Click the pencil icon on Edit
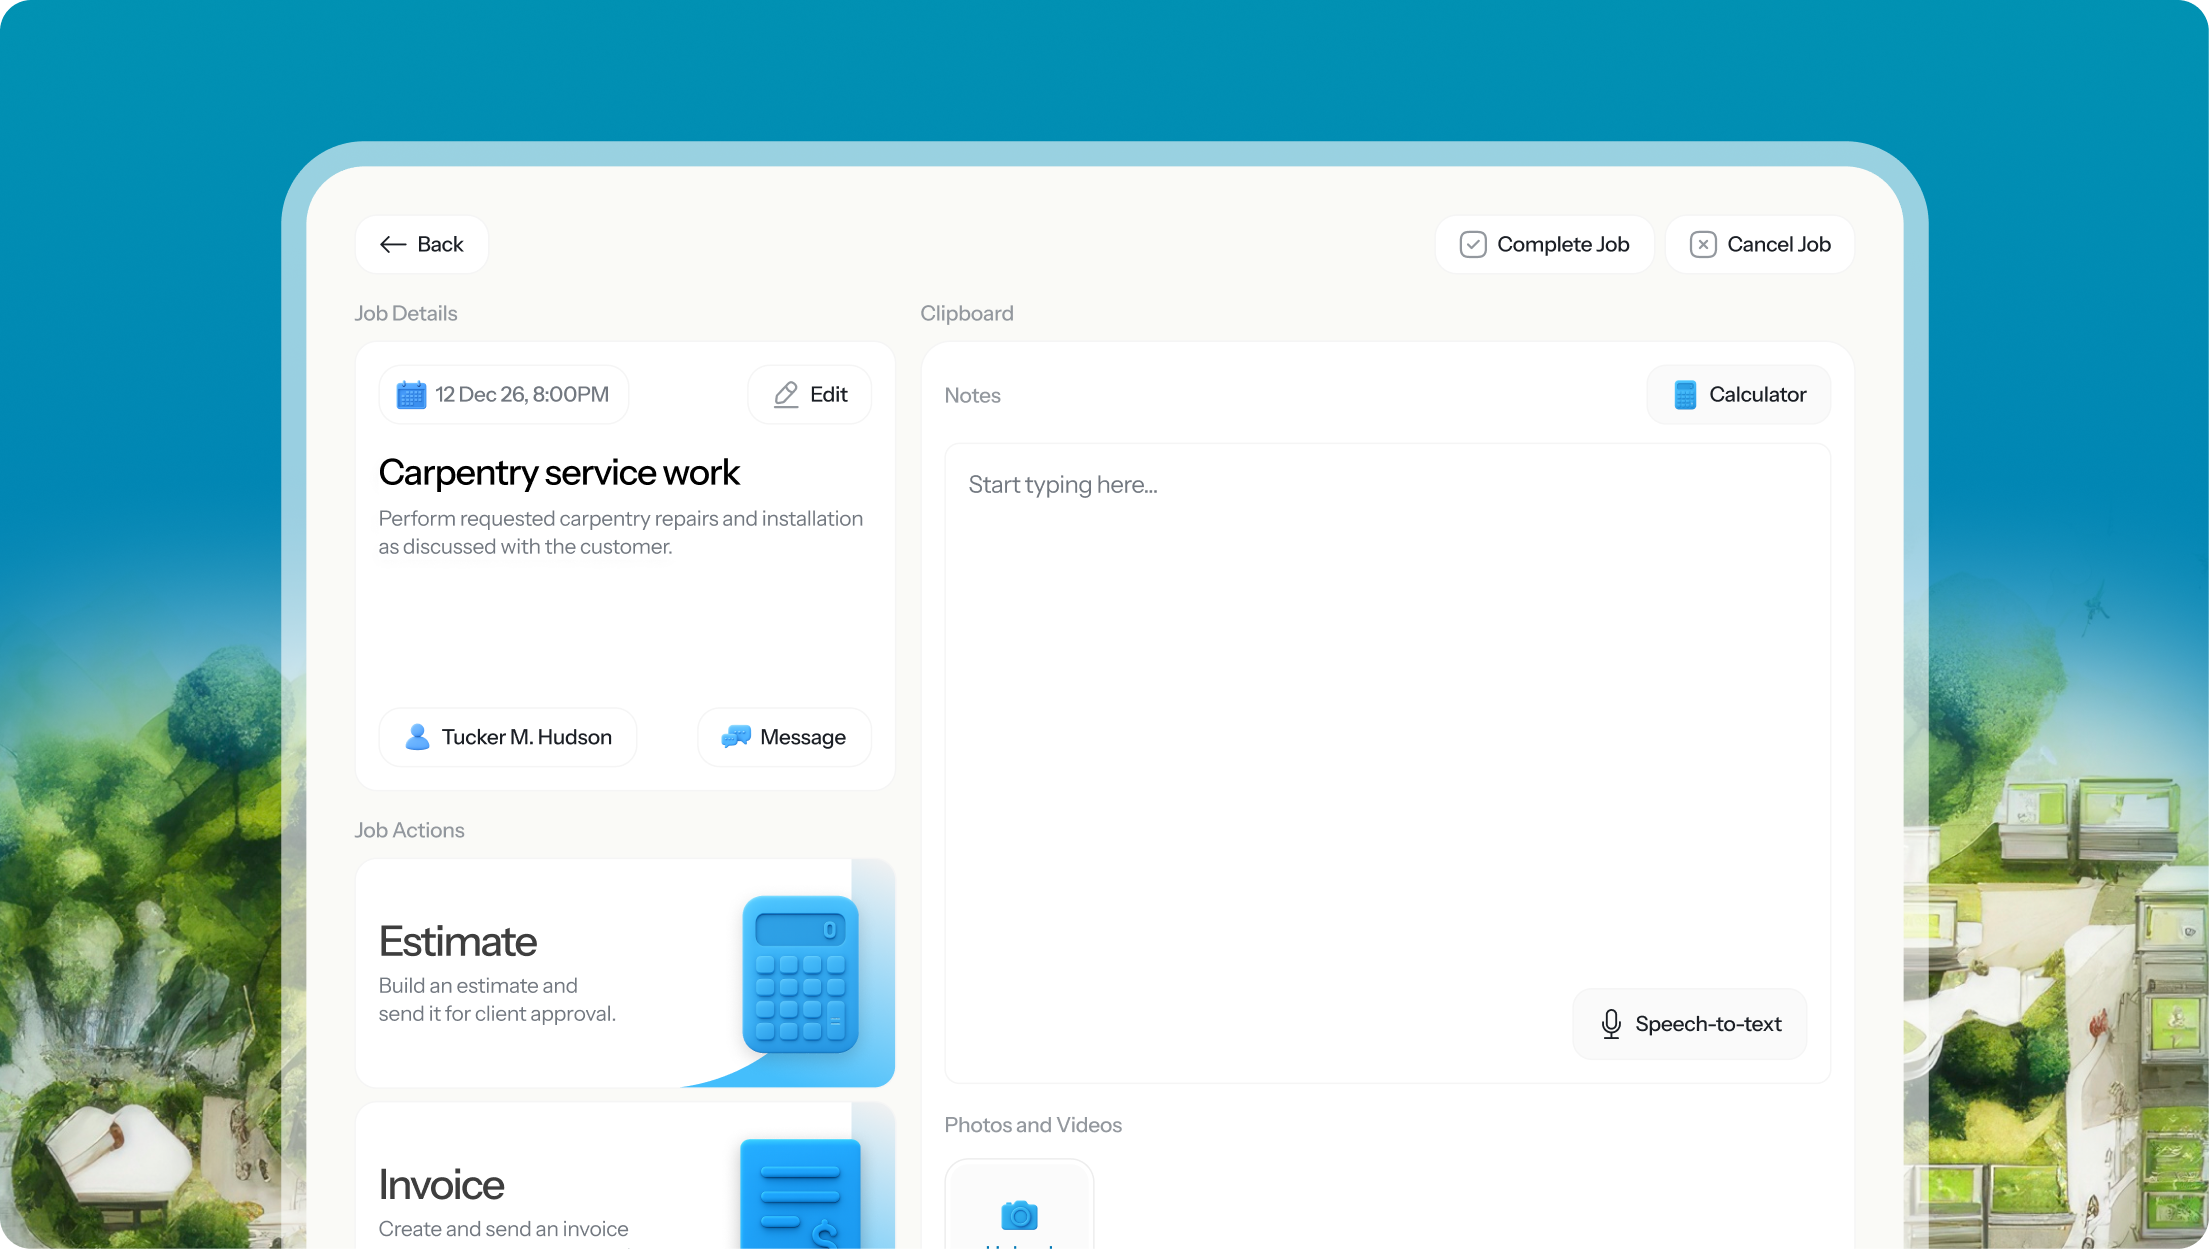This screenshot has width=2209, height=1249. pos(786,395)
